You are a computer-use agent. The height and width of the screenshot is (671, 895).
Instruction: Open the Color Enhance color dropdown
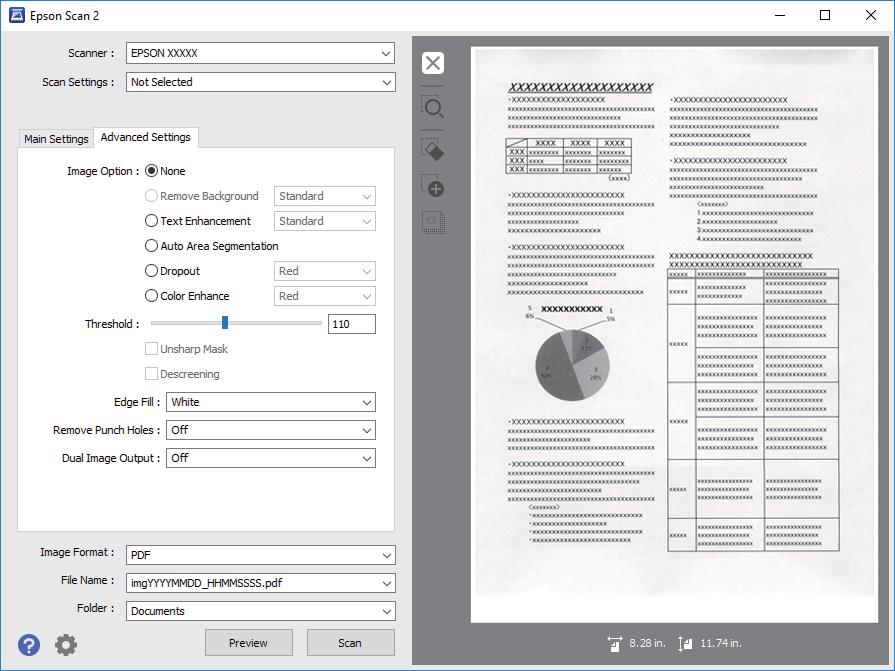[325, 296]
